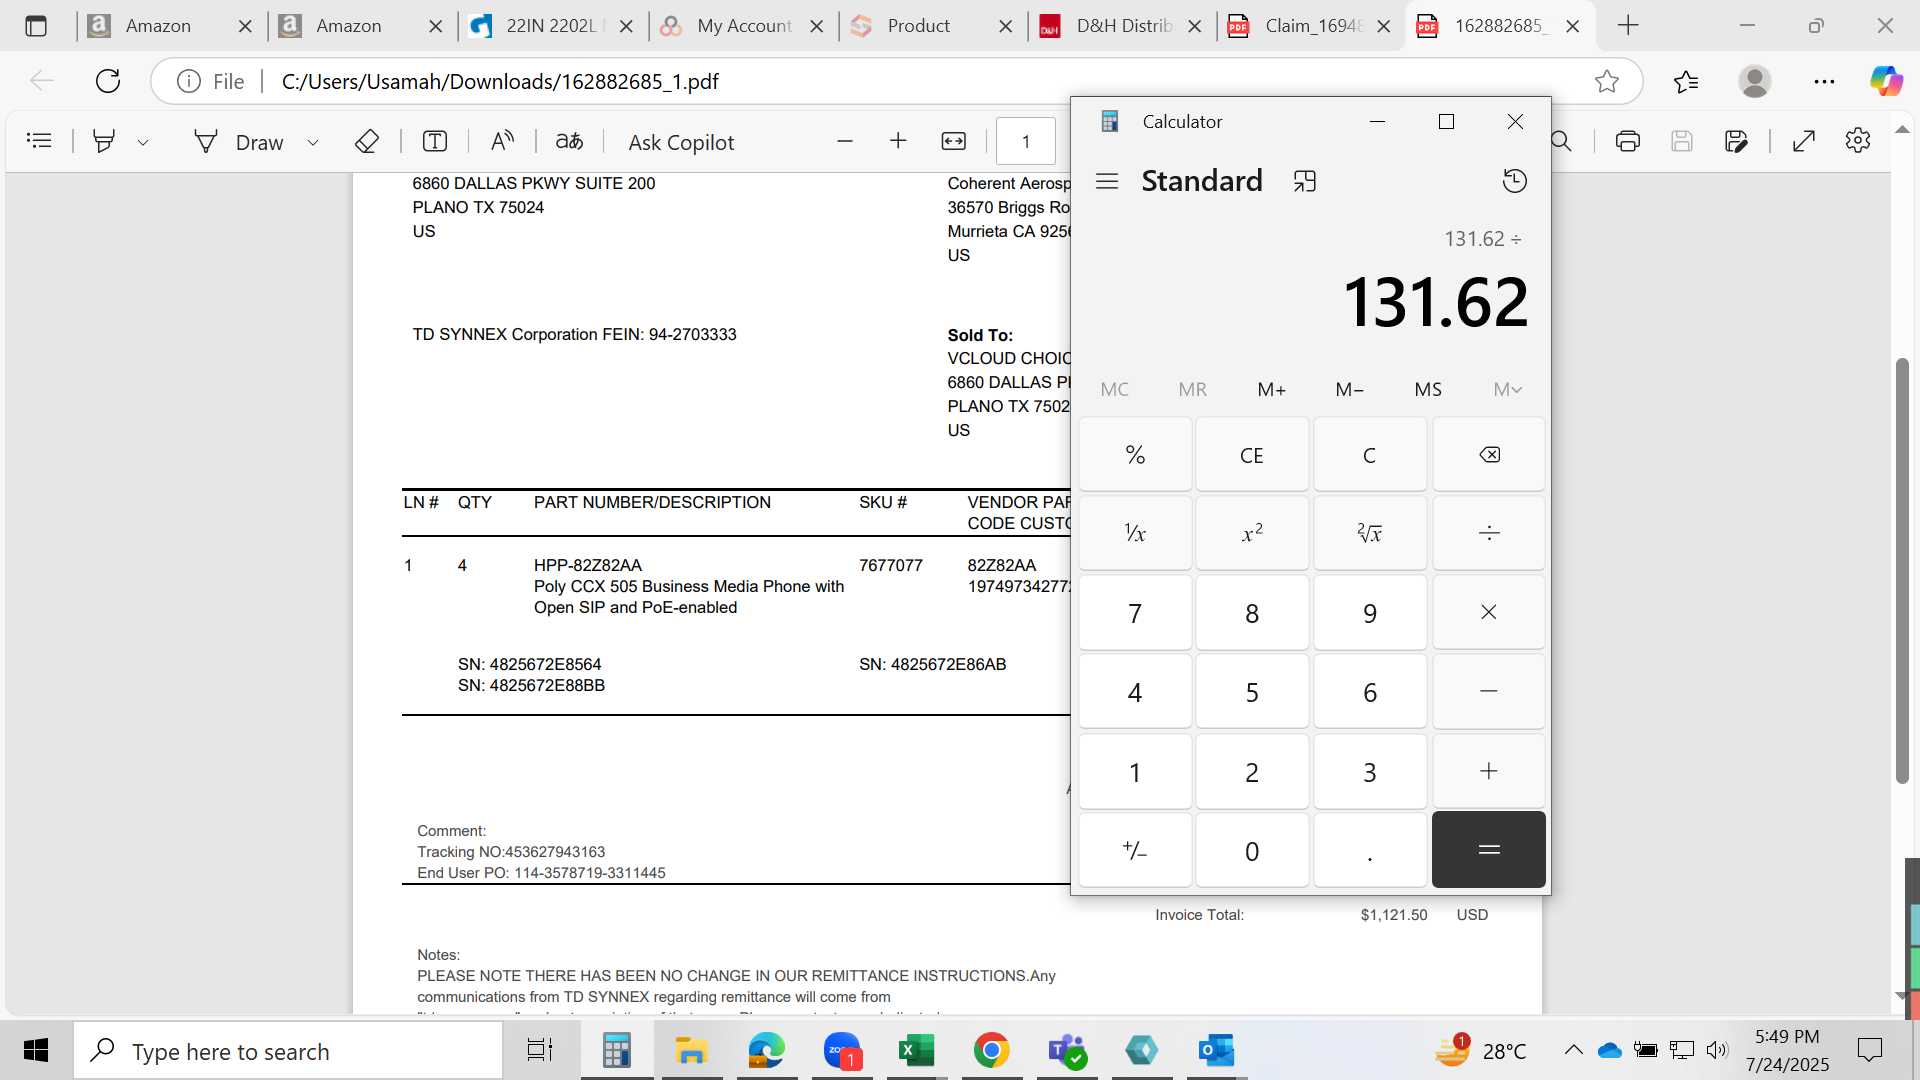Select the Erase tool
The width and height of the screenshot is (1920, 1080).
coord(367,141)
